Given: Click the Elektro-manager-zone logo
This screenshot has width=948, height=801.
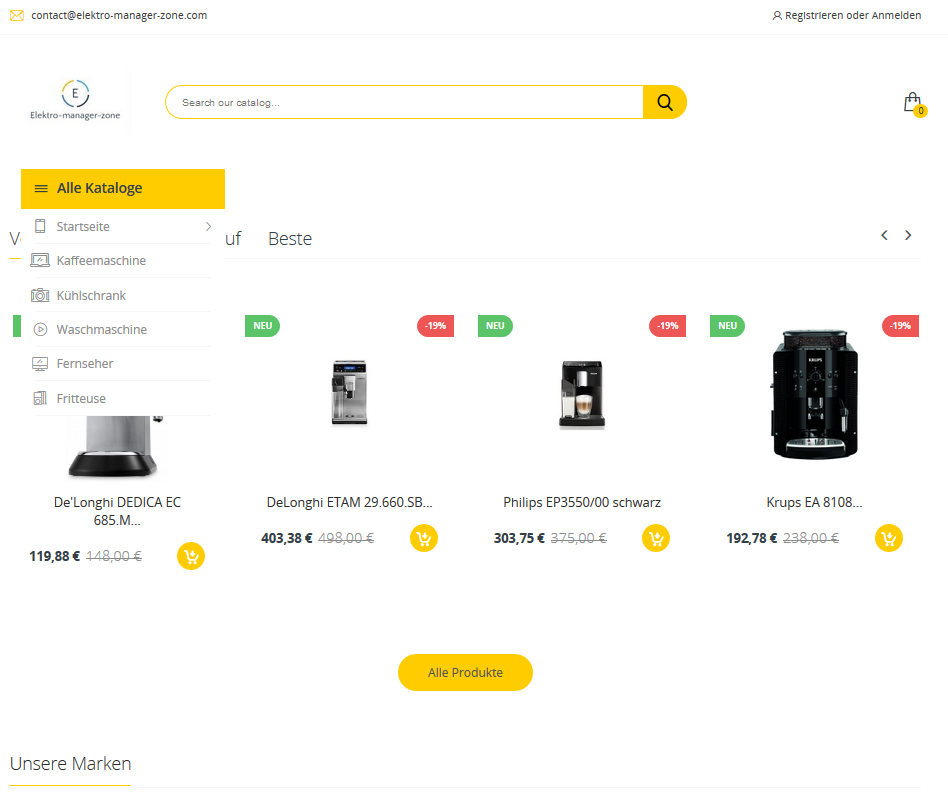Looking at the screenshot, I should [75, 100].
